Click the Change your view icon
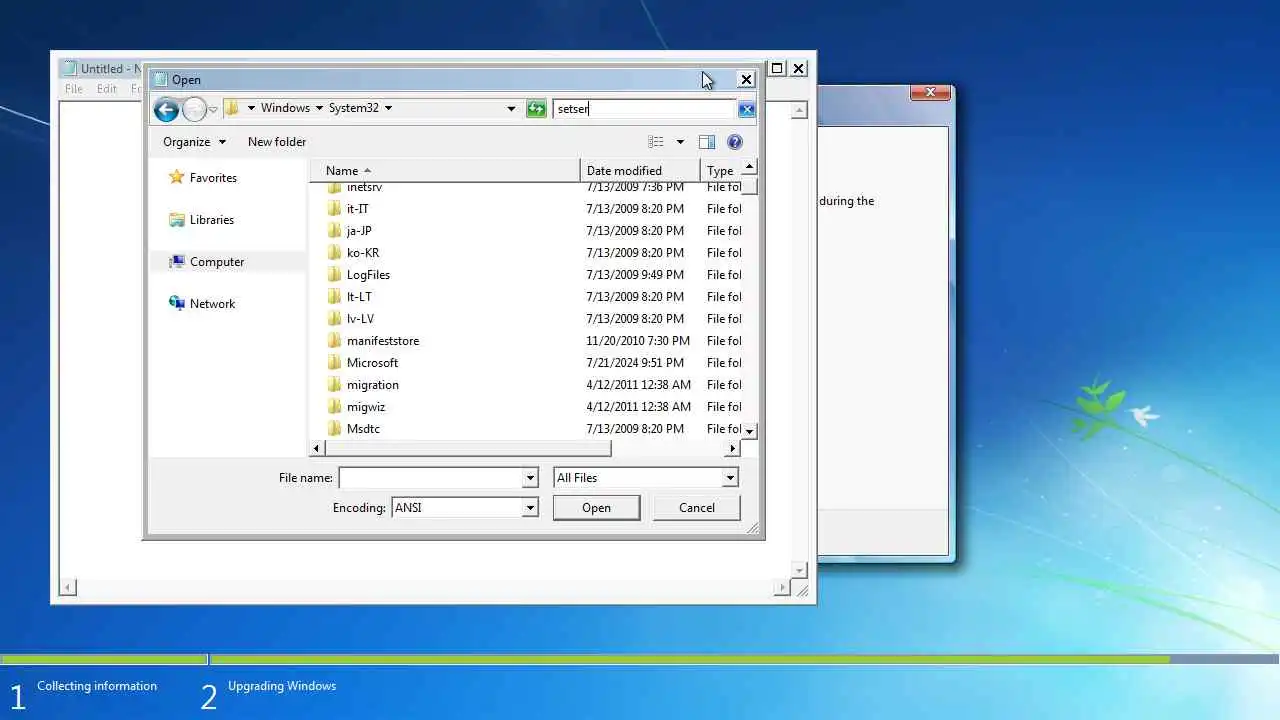Screen dimensions: 1280x720 [x=656, y=142]
